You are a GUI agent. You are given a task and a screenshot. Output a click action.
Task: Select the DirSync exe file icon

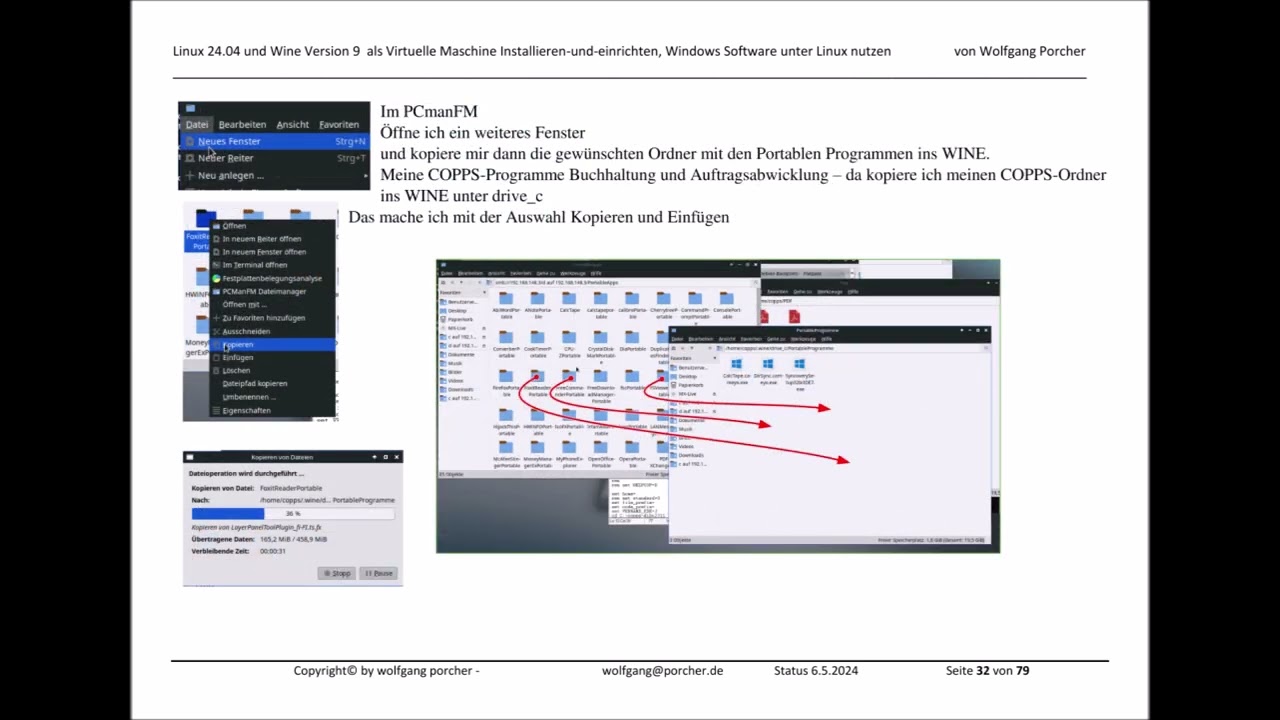[x=767, y=364]
